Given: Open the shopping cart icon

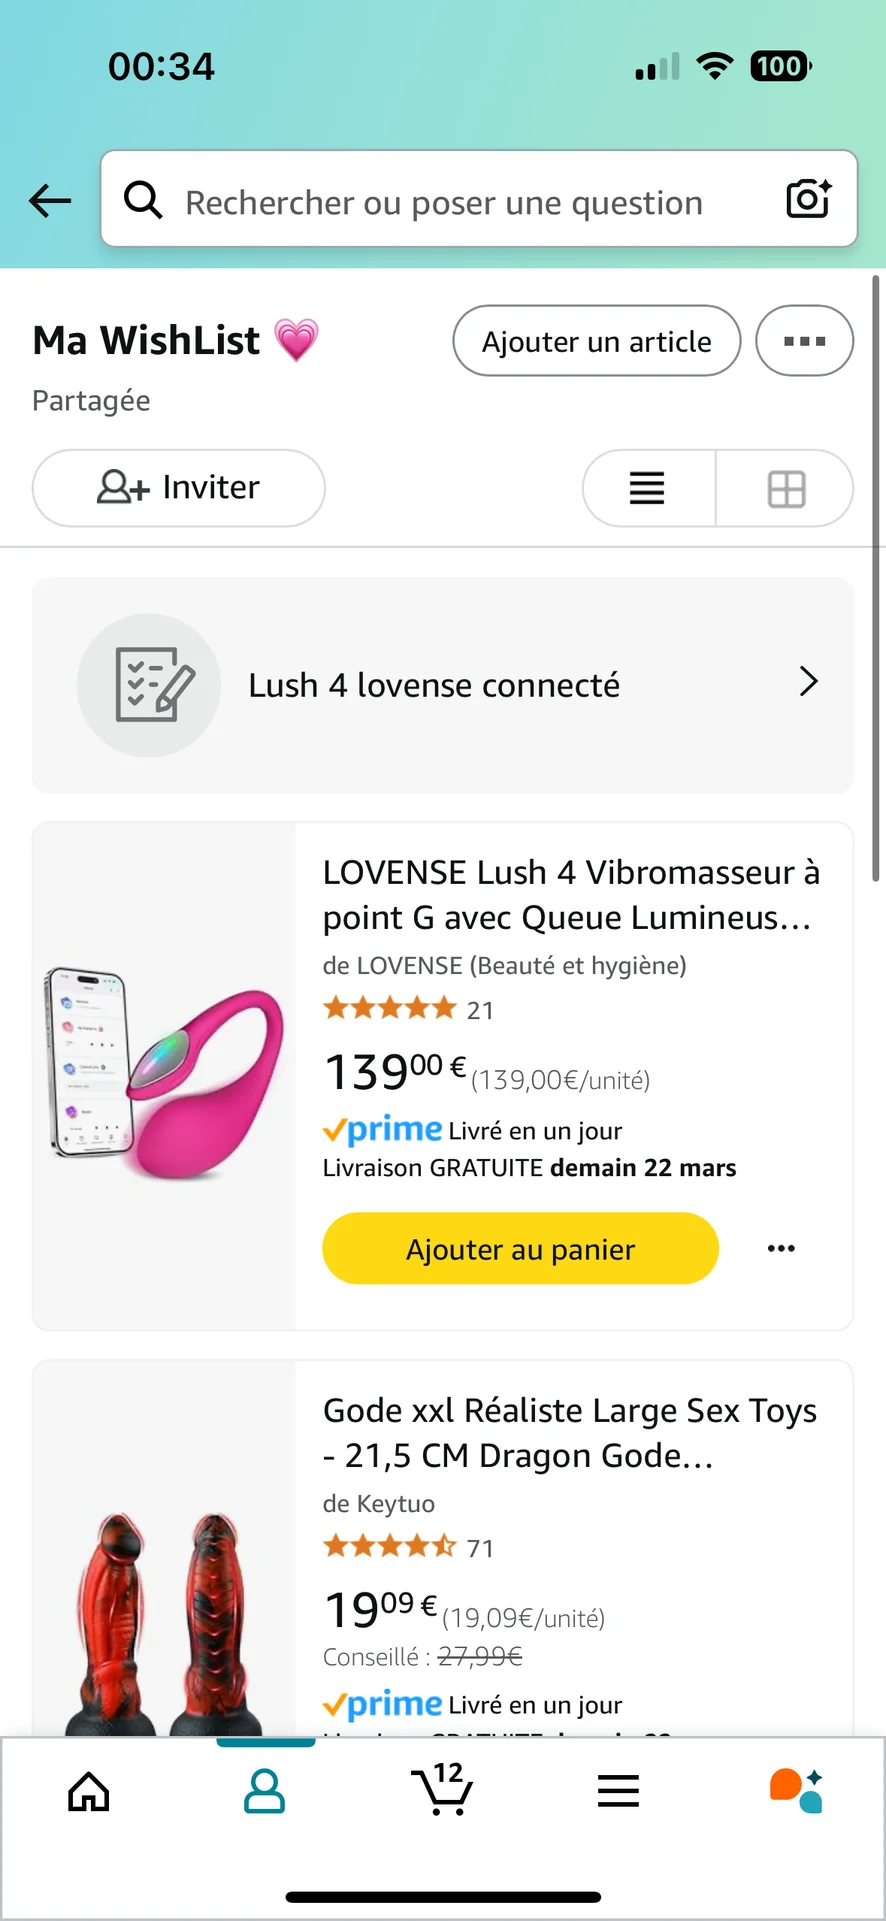Looking at the screenshot, I should click(442, 1789).
